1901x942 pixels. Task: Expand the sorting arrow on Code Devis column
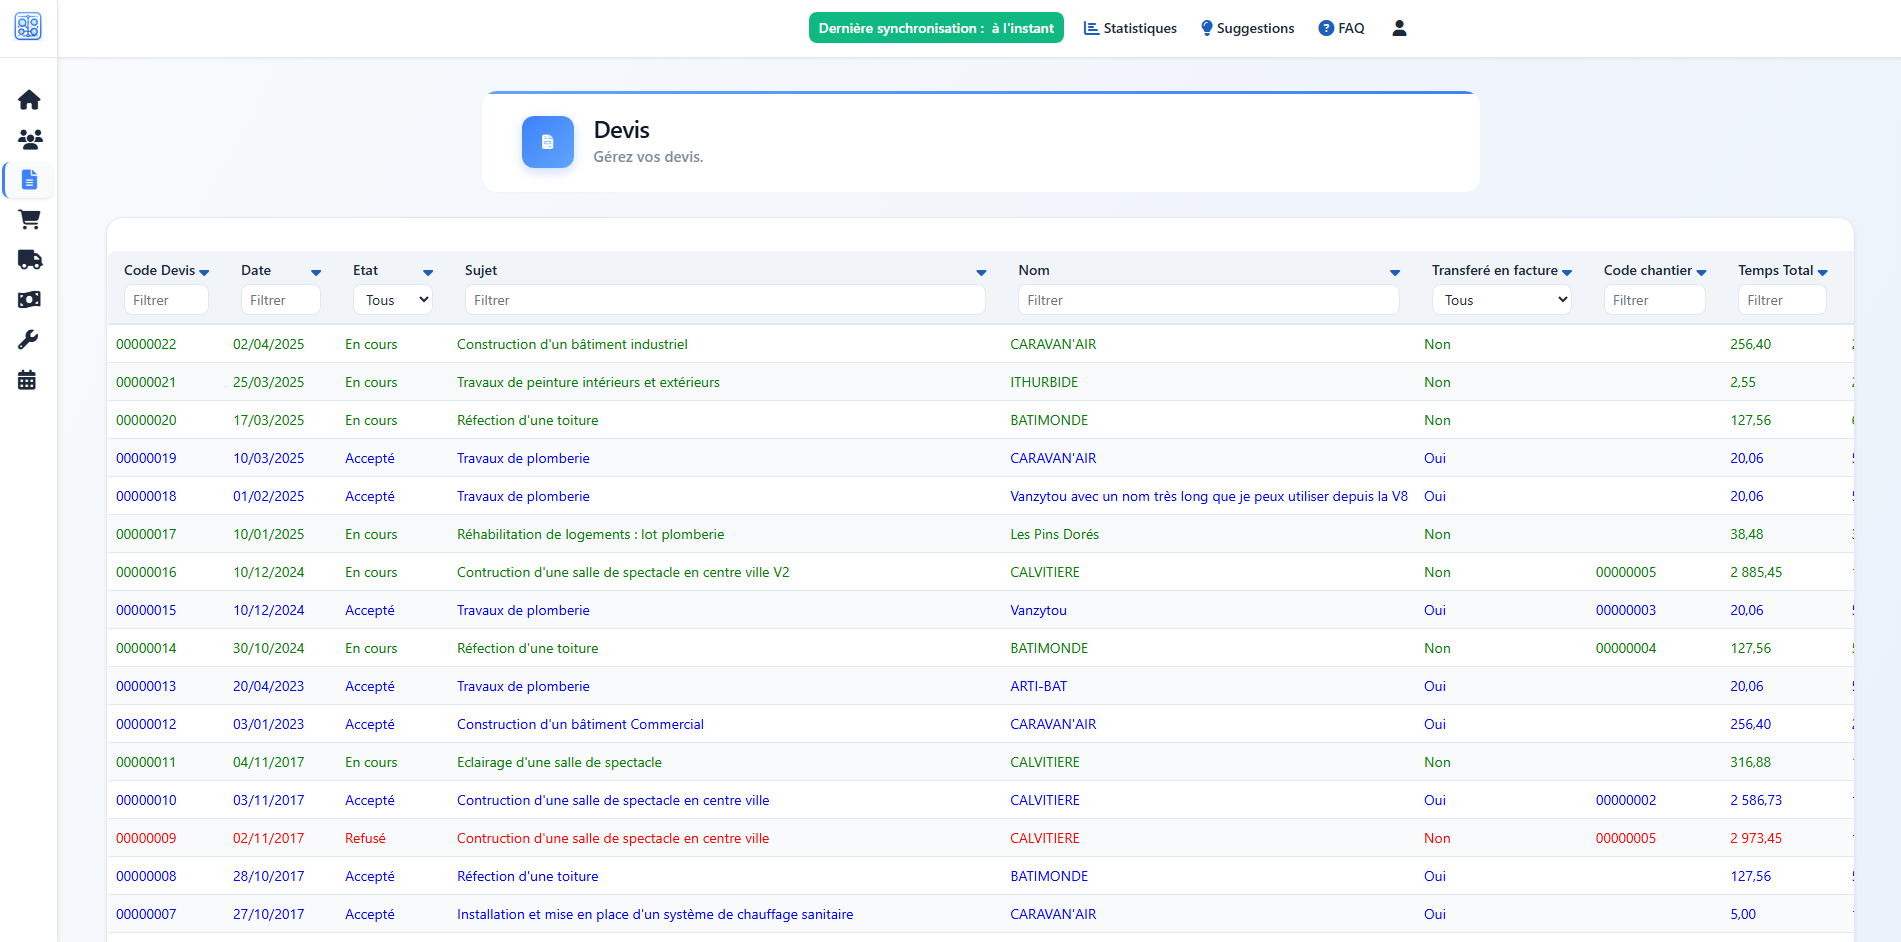tap(204, 271)
